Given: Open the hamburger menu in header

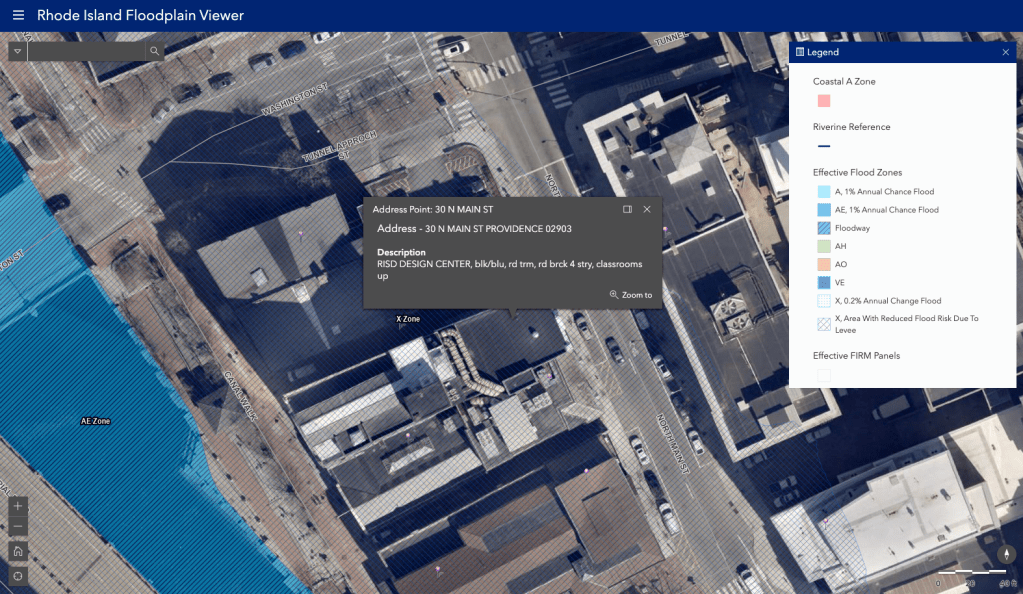Looking at the screenshot, I should point(18,16).
